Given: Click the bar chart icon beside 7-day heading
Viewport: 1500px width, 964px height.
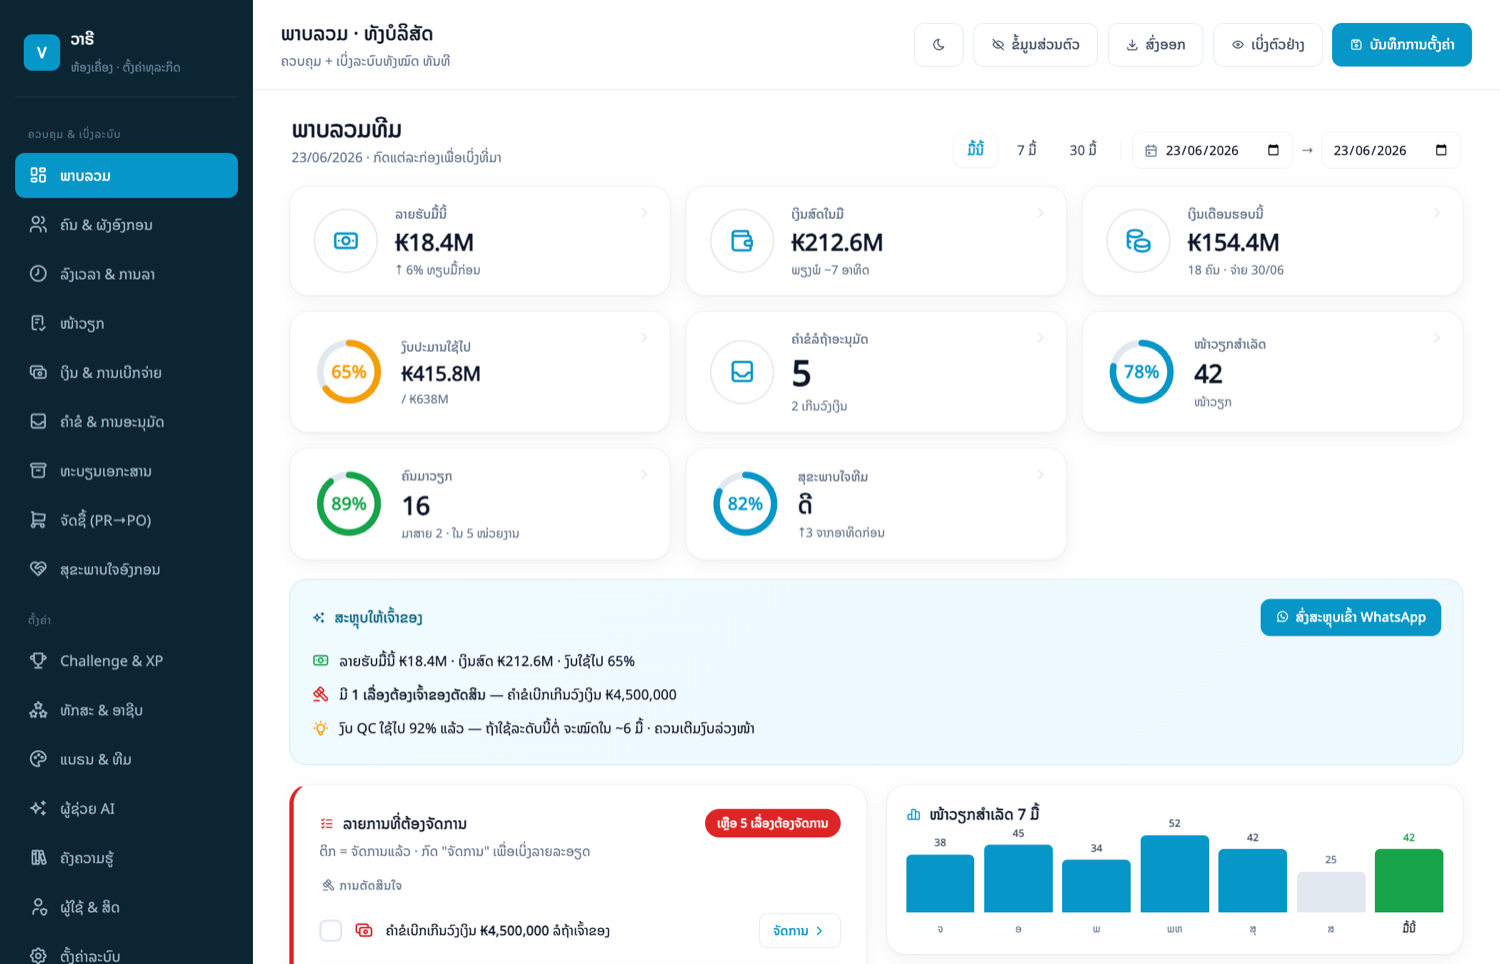Looking at the screenshot, I should coord(913,815).
